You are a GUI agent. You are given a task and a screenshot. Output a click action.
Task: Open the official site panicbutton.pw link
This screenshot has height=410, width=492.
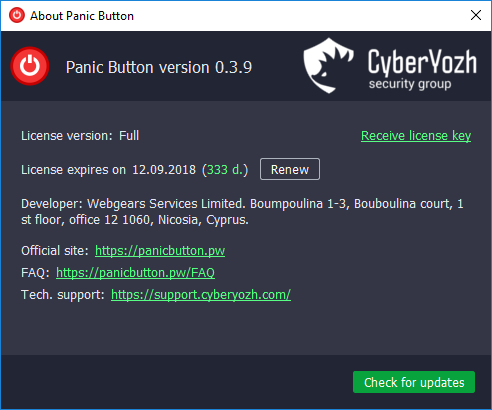[160, 251]
